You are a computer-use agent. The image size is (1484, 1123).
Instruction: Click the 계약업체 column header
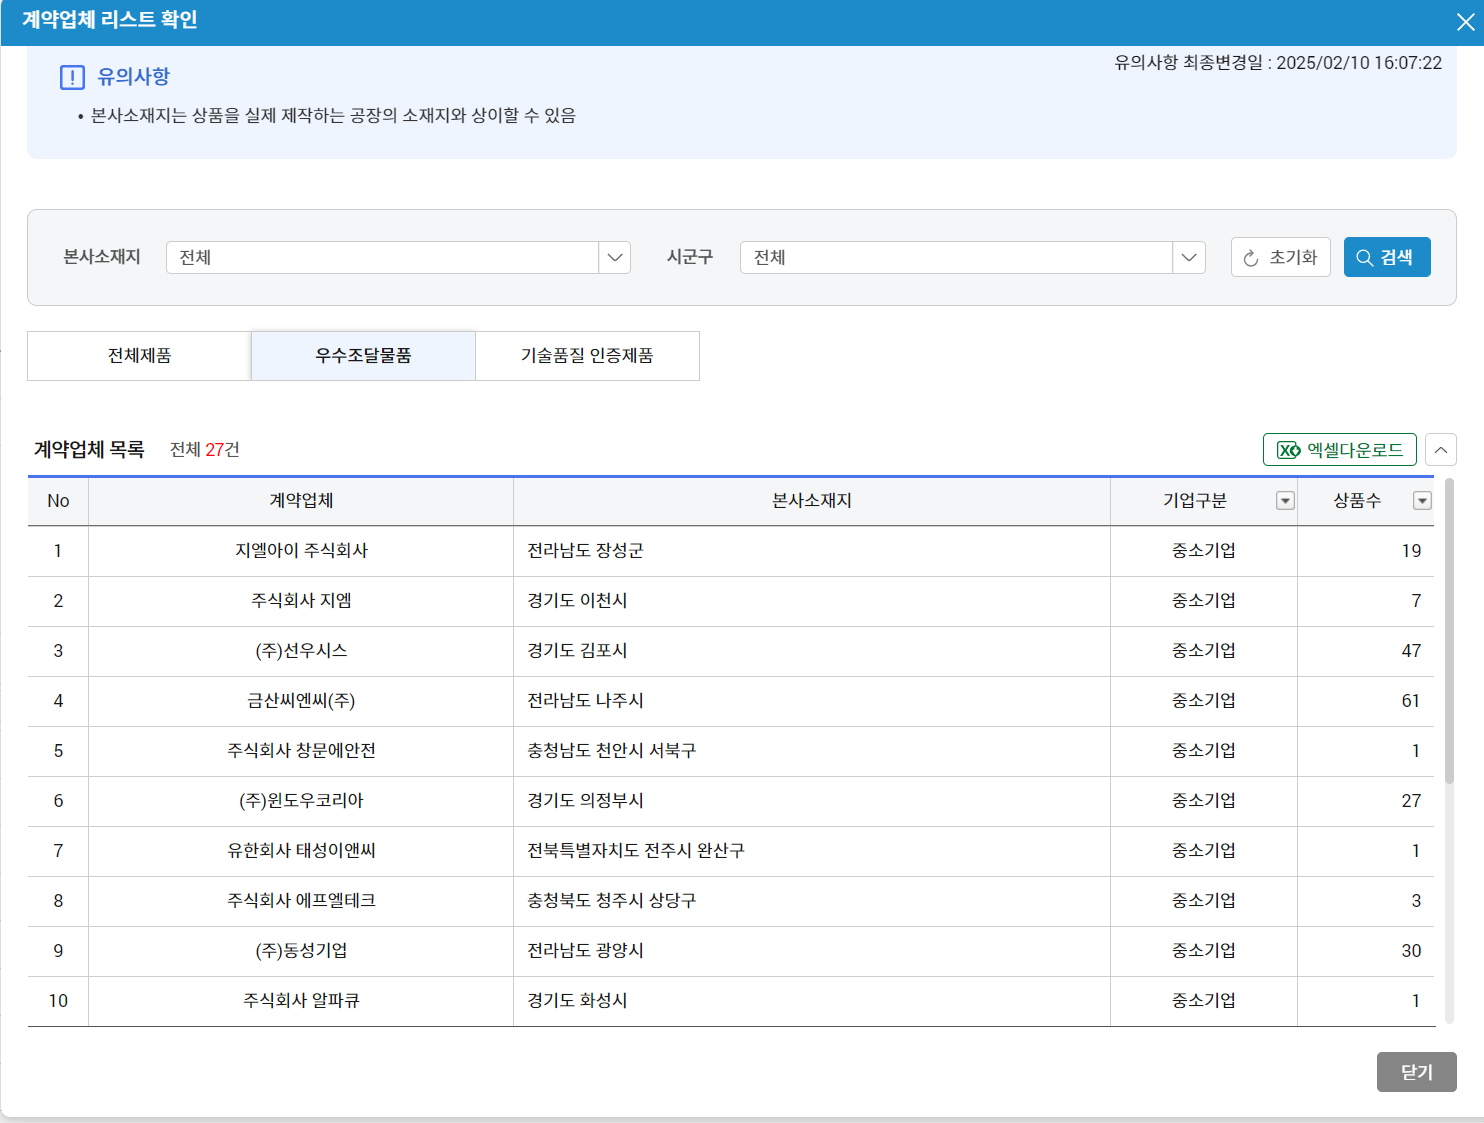click(301, 501)
